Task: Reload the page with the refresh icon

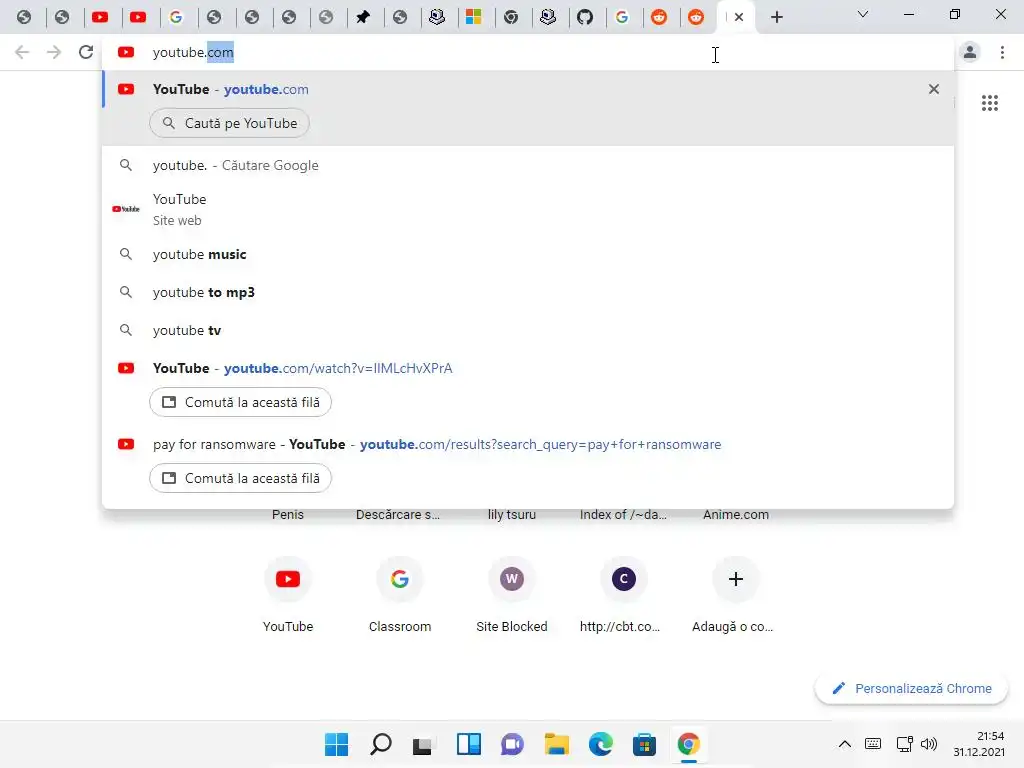Action: (x=86, y=52)
